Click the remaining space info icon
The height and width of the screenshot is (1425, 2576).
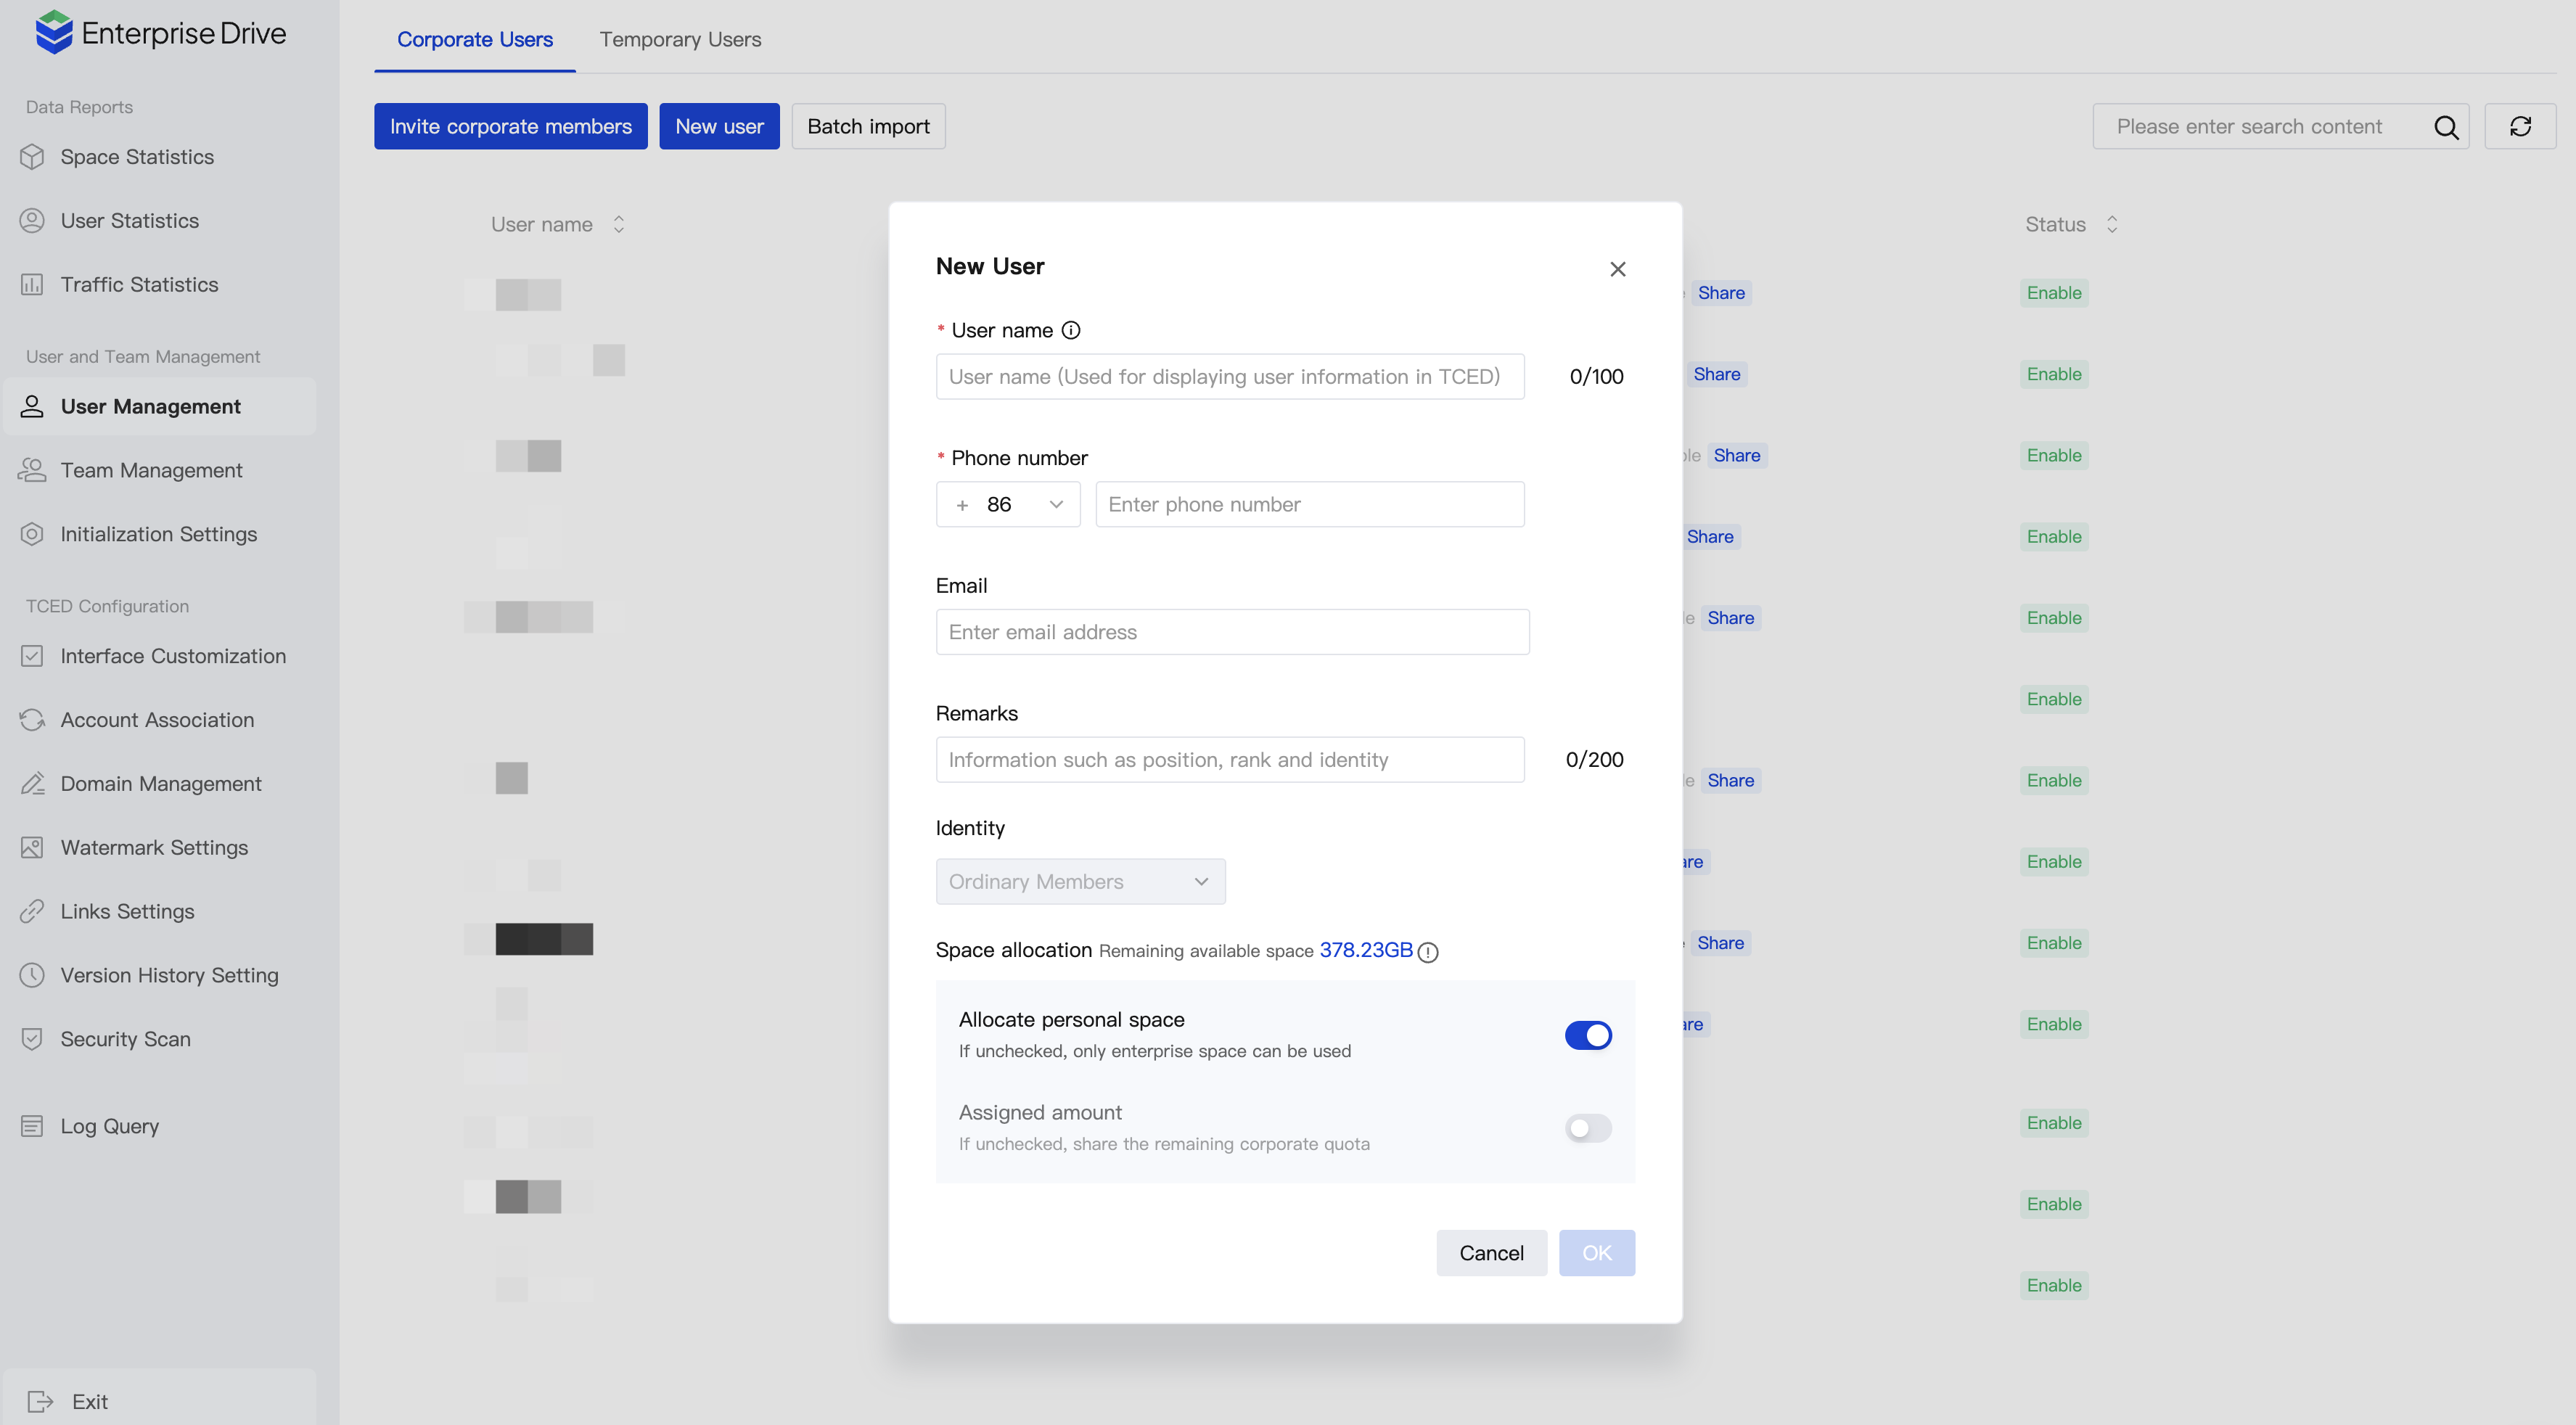click(1428, 952)
